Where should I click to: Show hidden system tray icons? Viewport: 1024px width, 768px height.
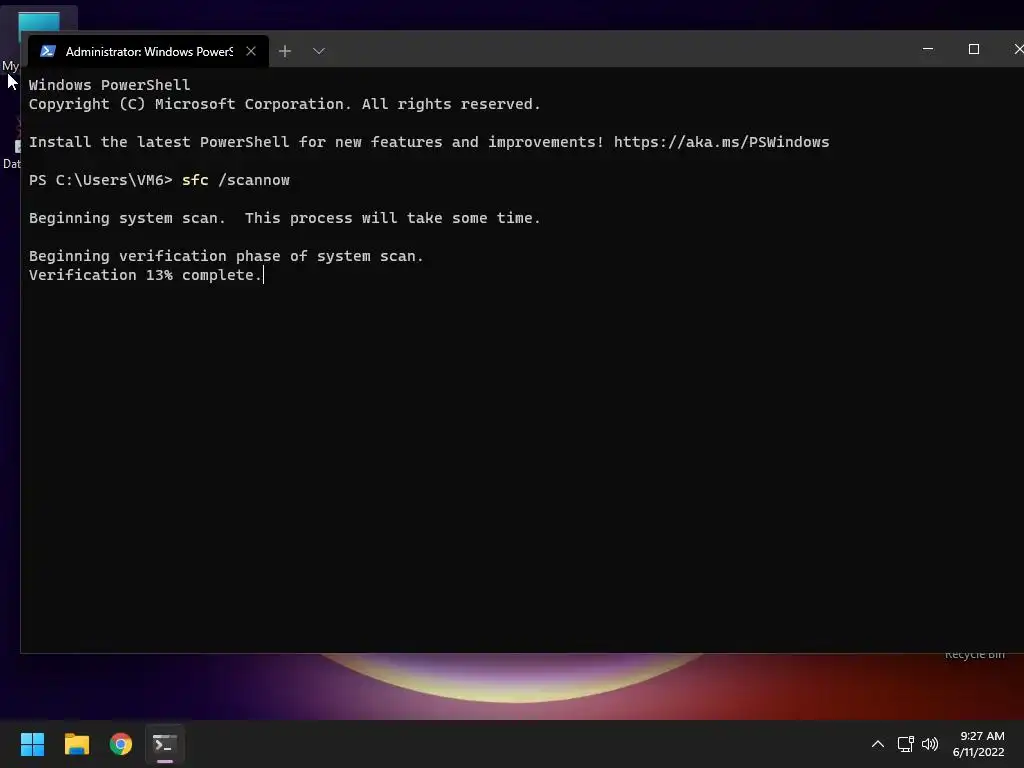(878, 744)
